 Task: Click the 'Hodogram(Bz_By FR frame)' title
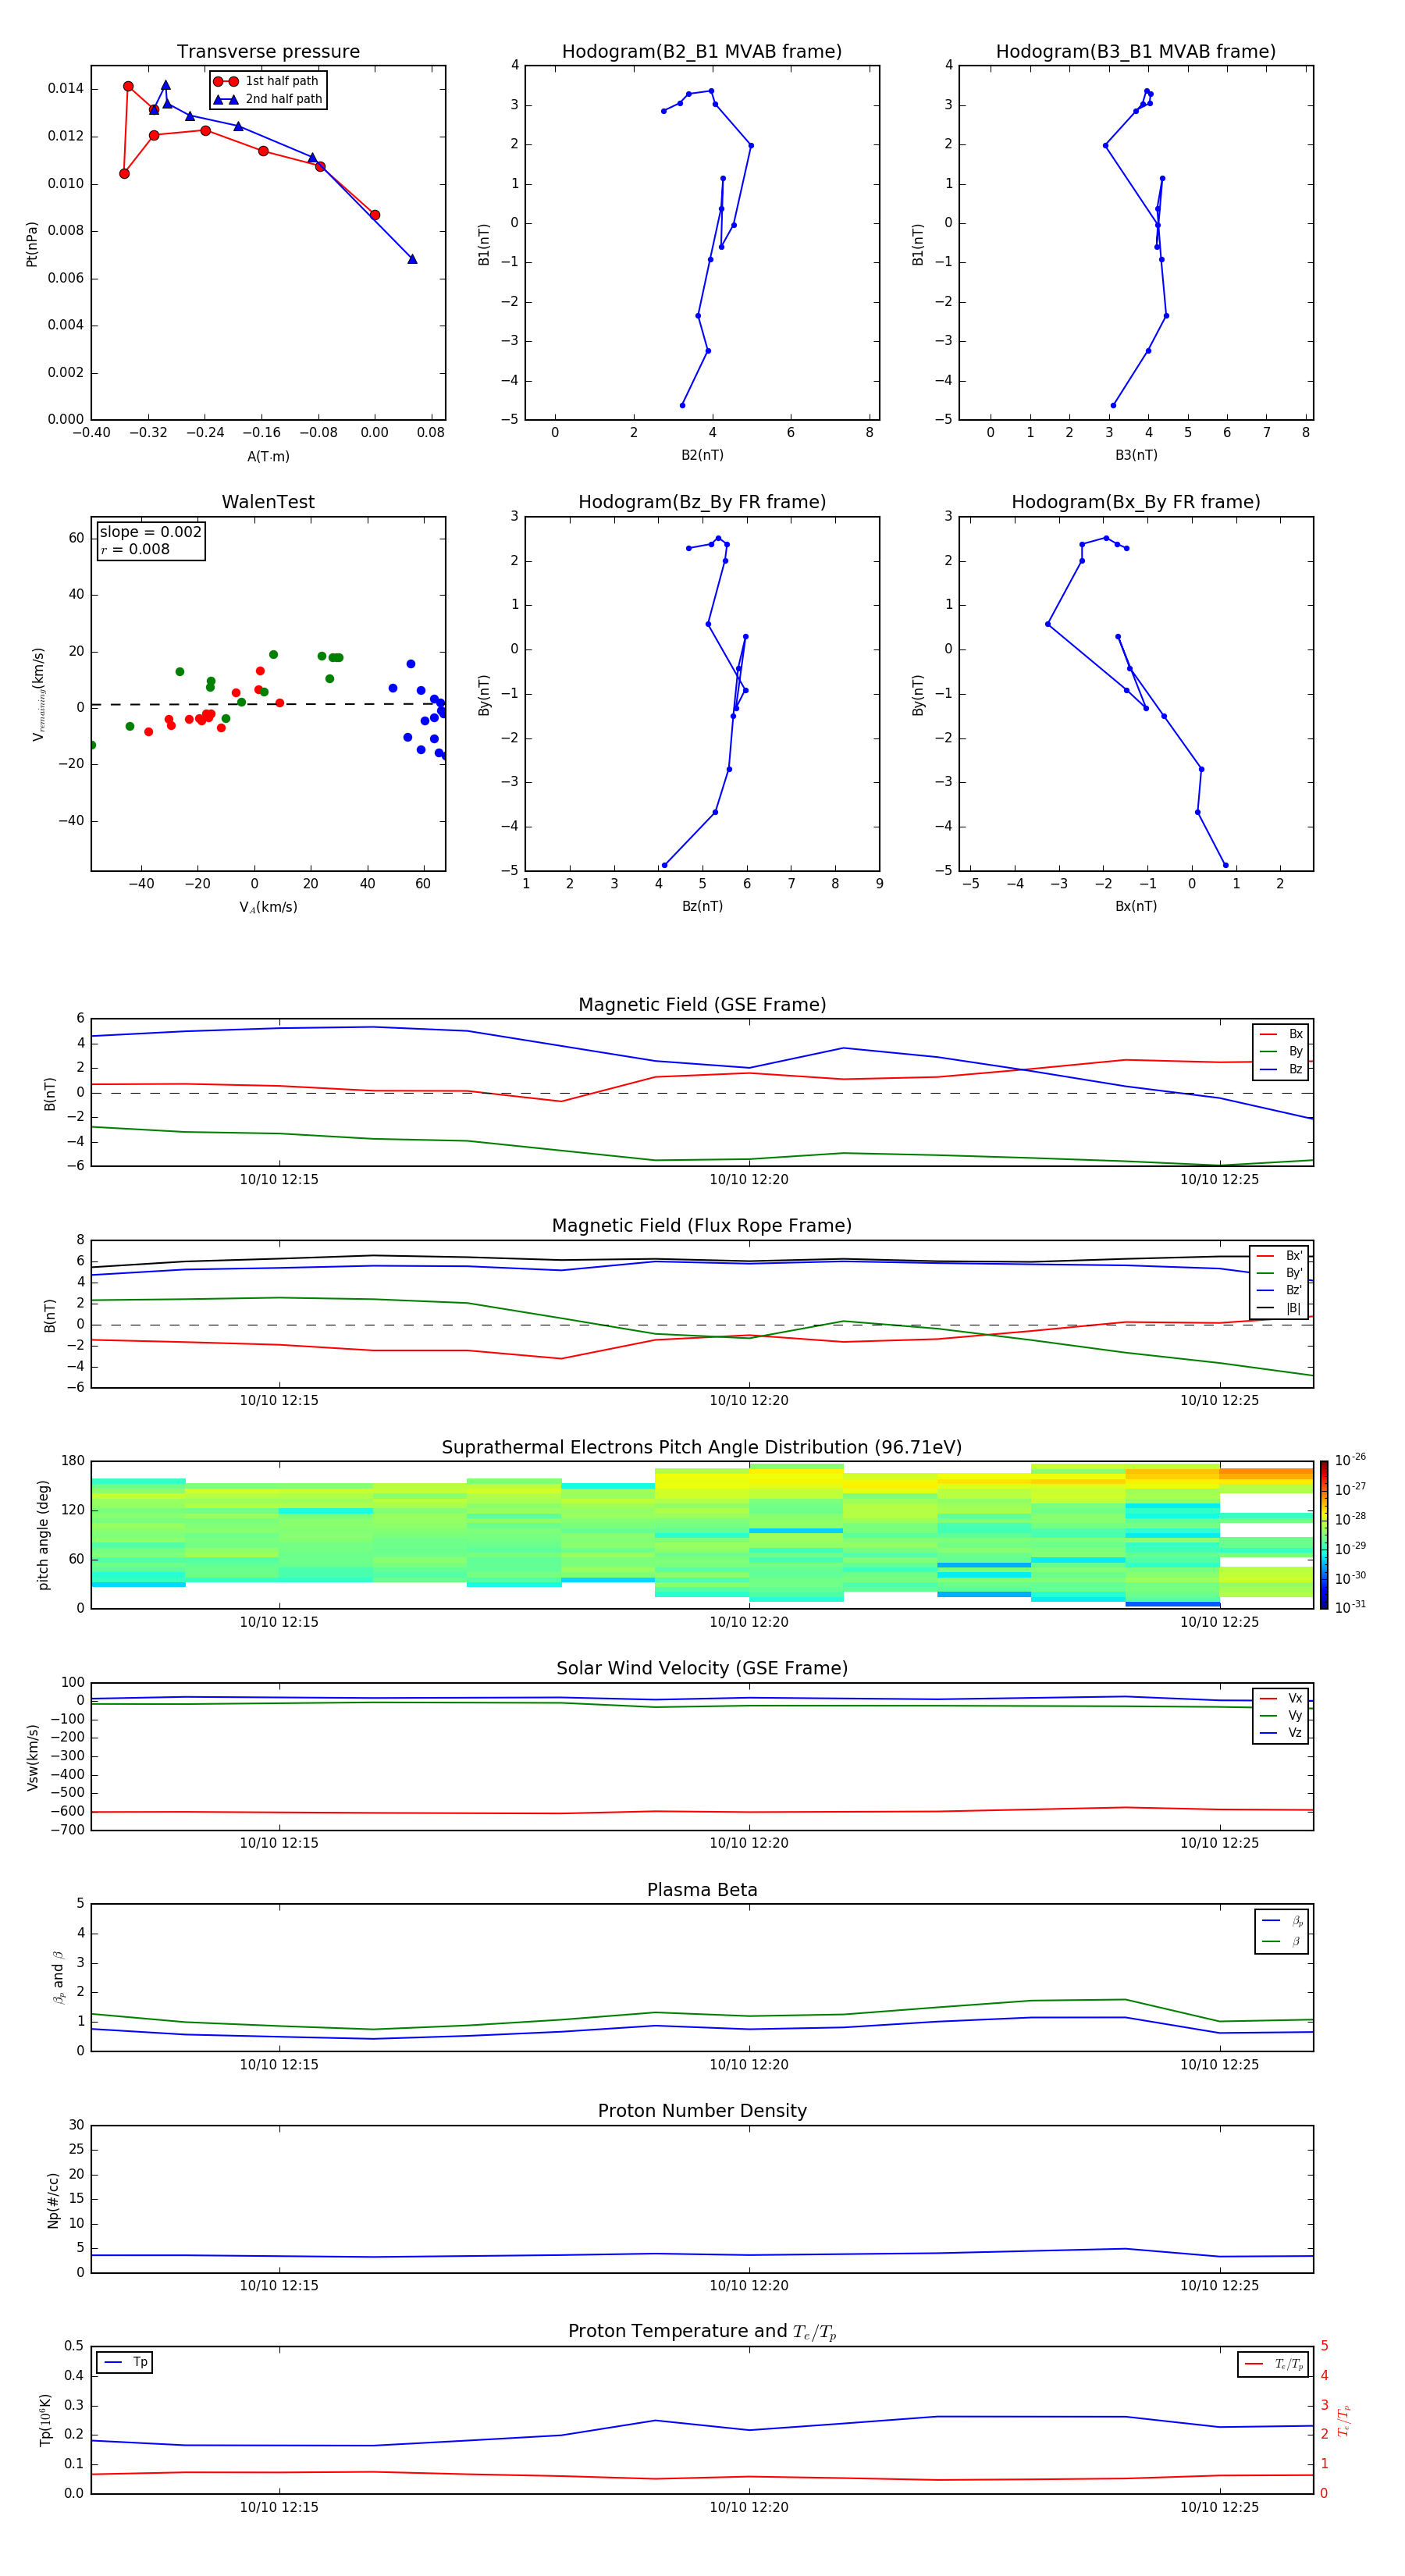click(702, 502)
